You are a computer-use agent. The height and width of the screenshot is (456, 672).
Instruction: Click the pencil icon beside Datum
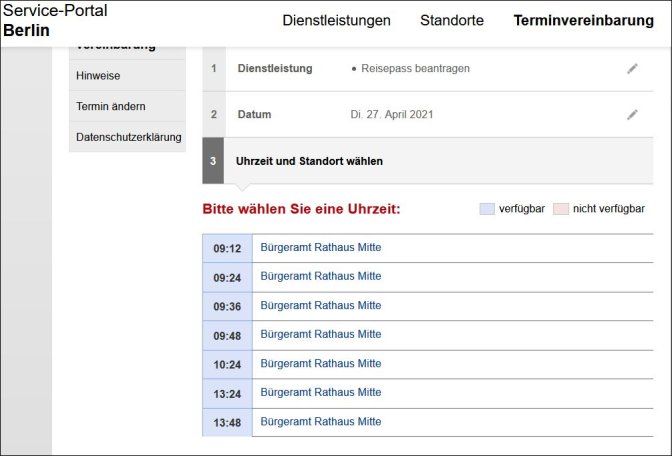tap(632, 114)
